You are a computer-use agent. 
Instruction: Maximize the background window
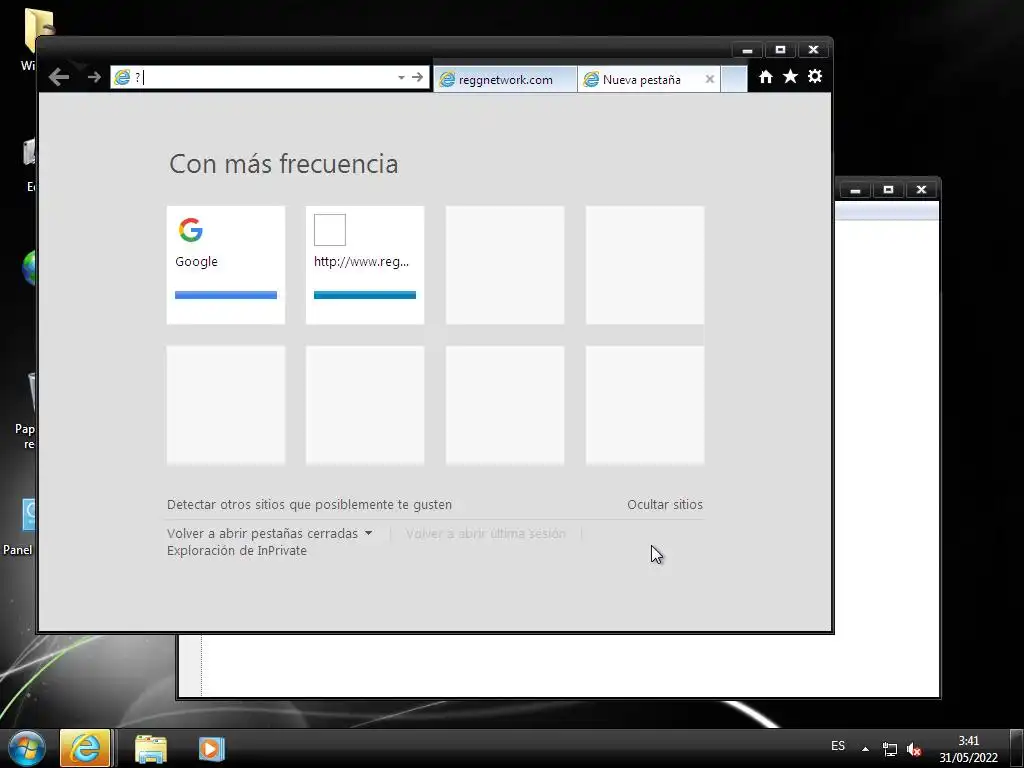888,190
